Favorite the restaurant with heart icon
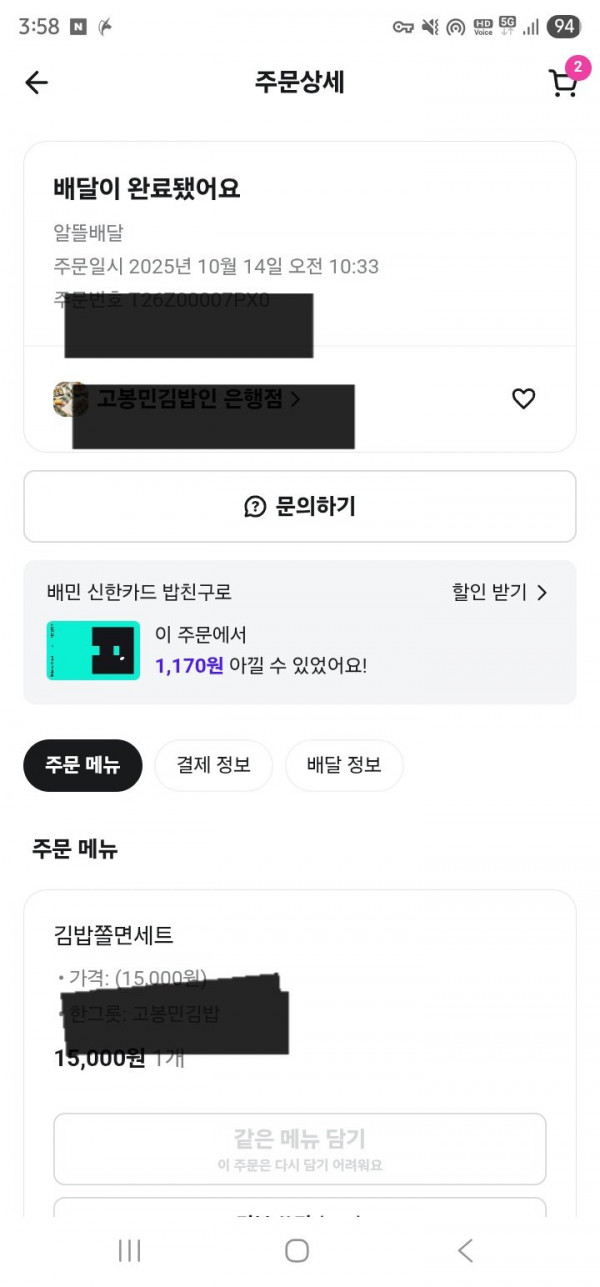 click(523, 399)
